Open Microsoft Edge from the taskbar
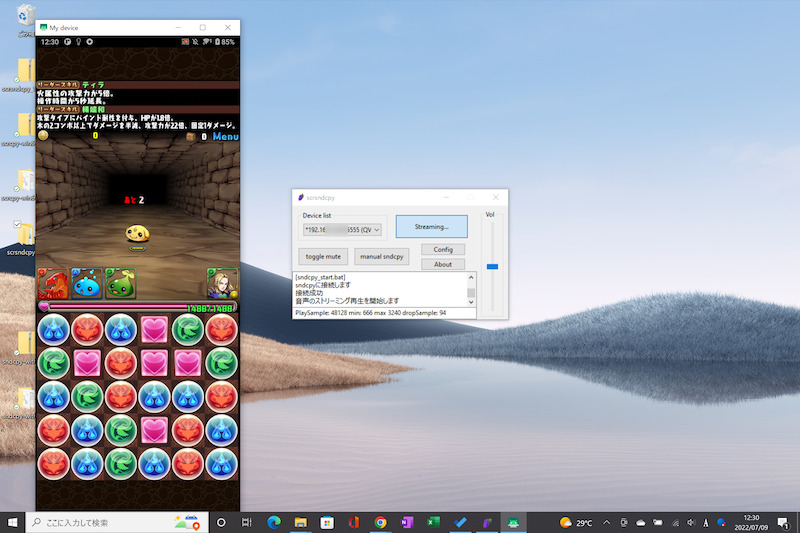 [x=273, y=522]
